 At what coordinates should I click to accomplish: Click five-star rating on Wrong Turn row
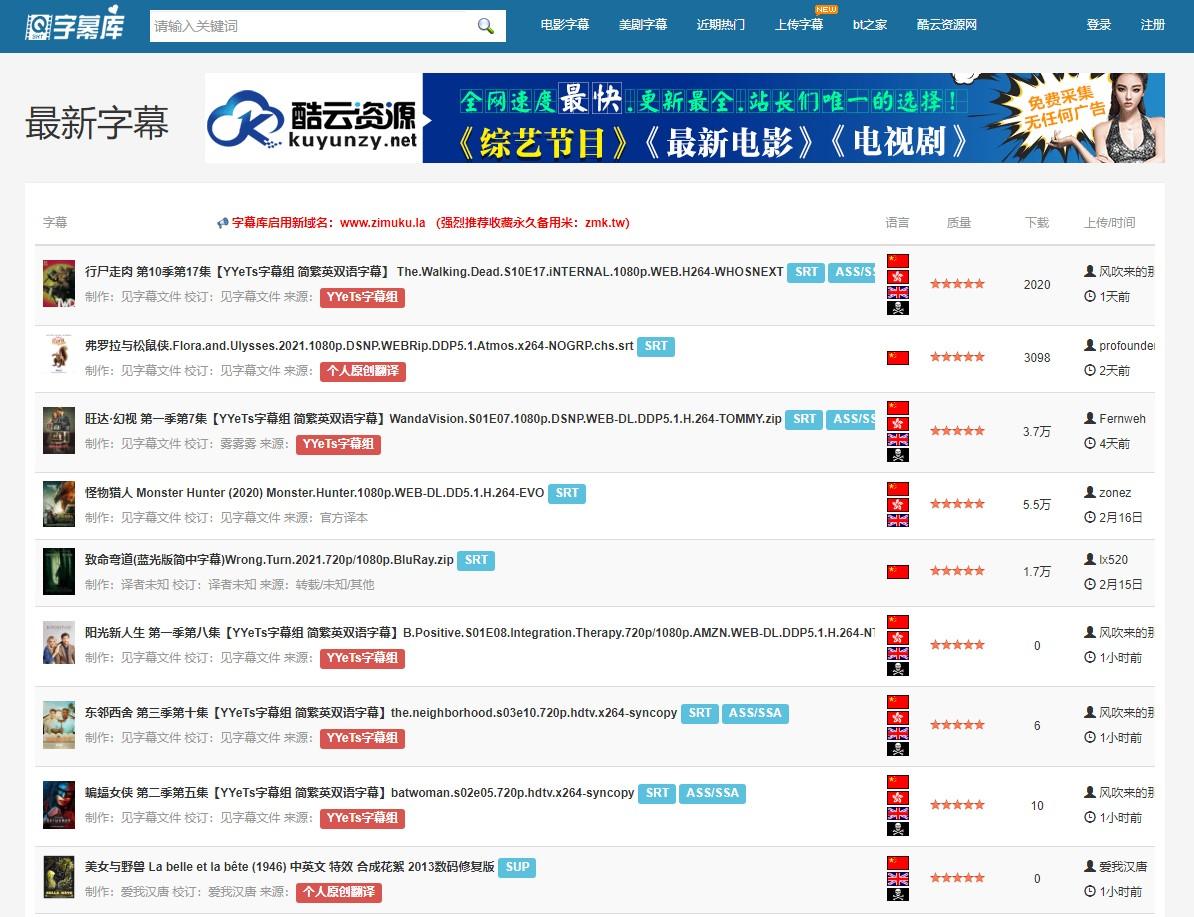coord(957,571)
